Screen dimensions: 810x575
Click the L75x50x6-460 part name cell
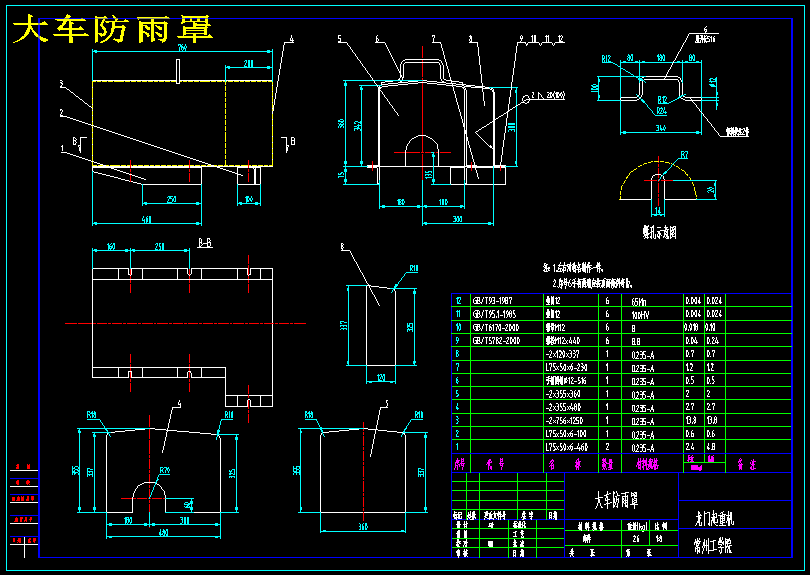pyautogui.click(x=566, y=447)
